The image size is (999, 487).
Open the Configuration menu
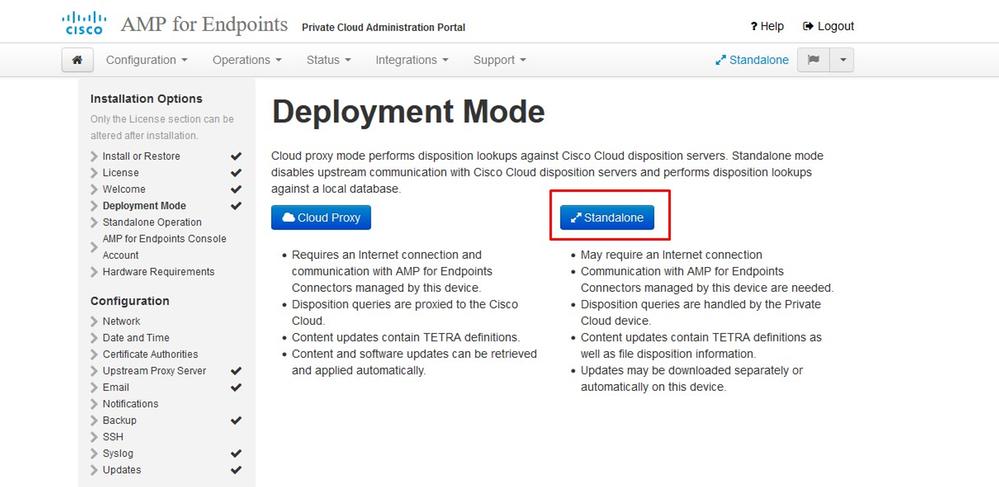(147, 60)
